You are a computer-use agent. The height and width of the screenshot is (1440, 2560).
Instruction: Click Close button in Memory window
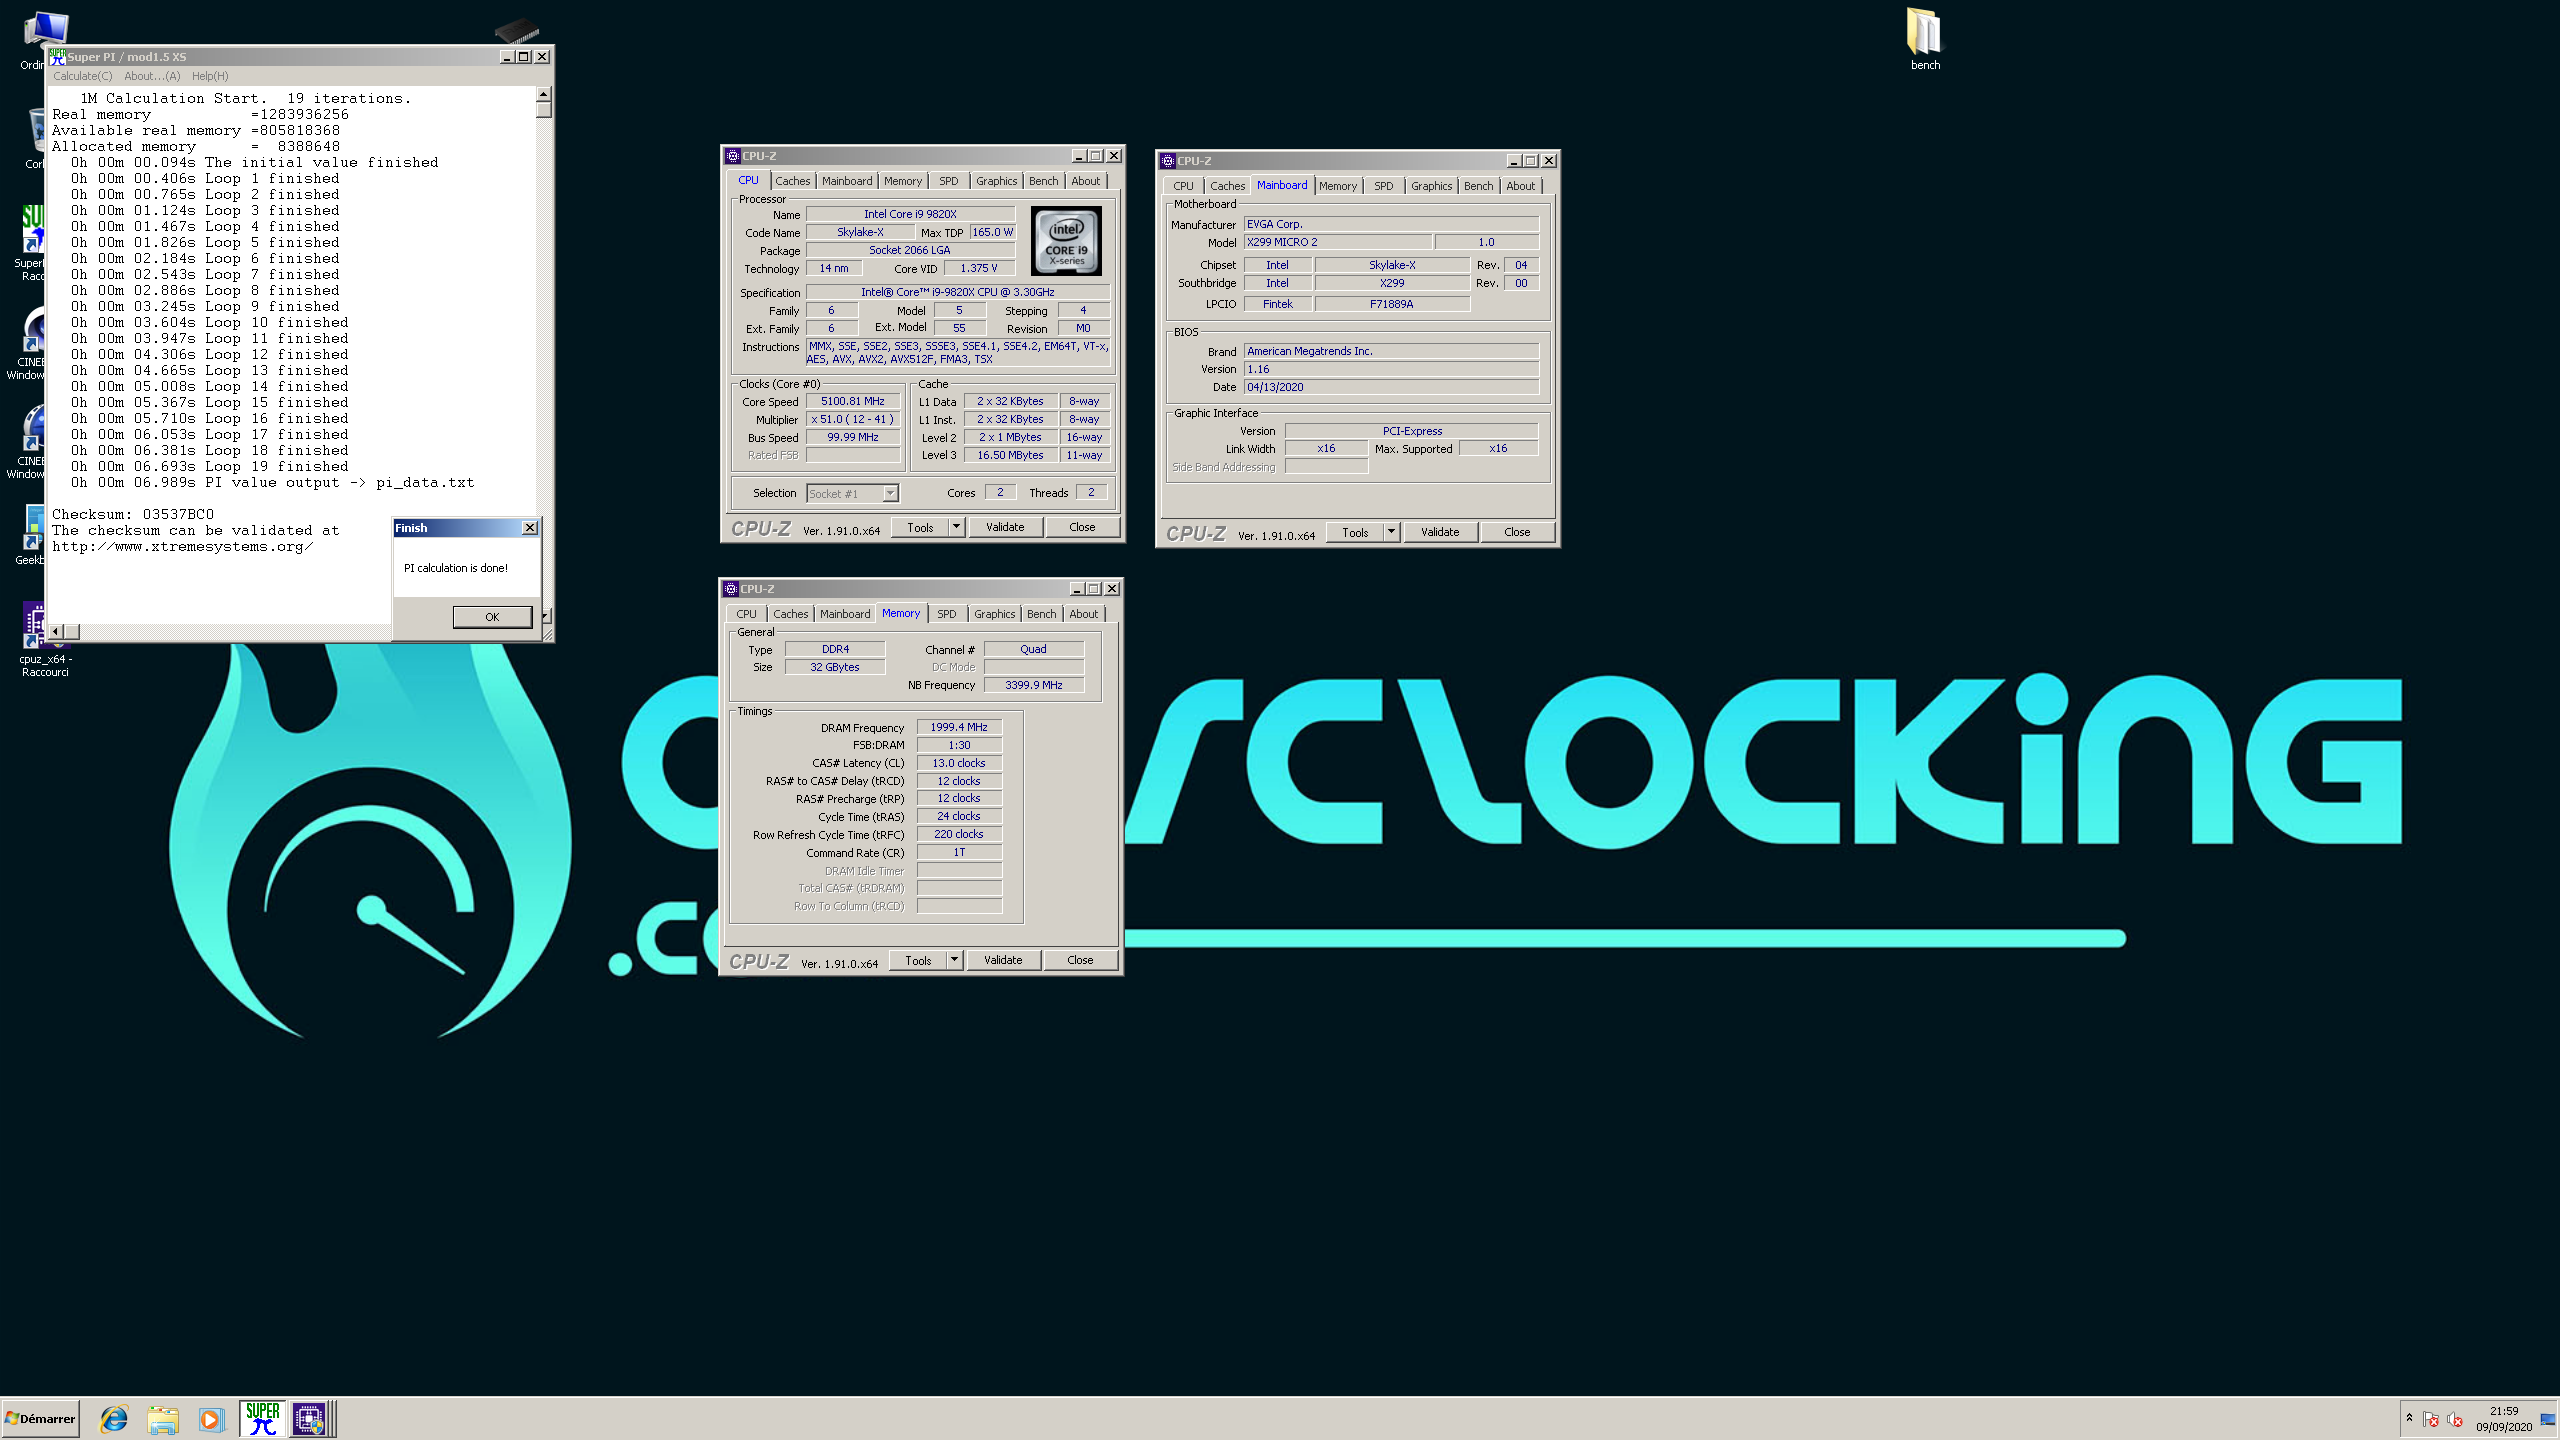coord(1080,960)
